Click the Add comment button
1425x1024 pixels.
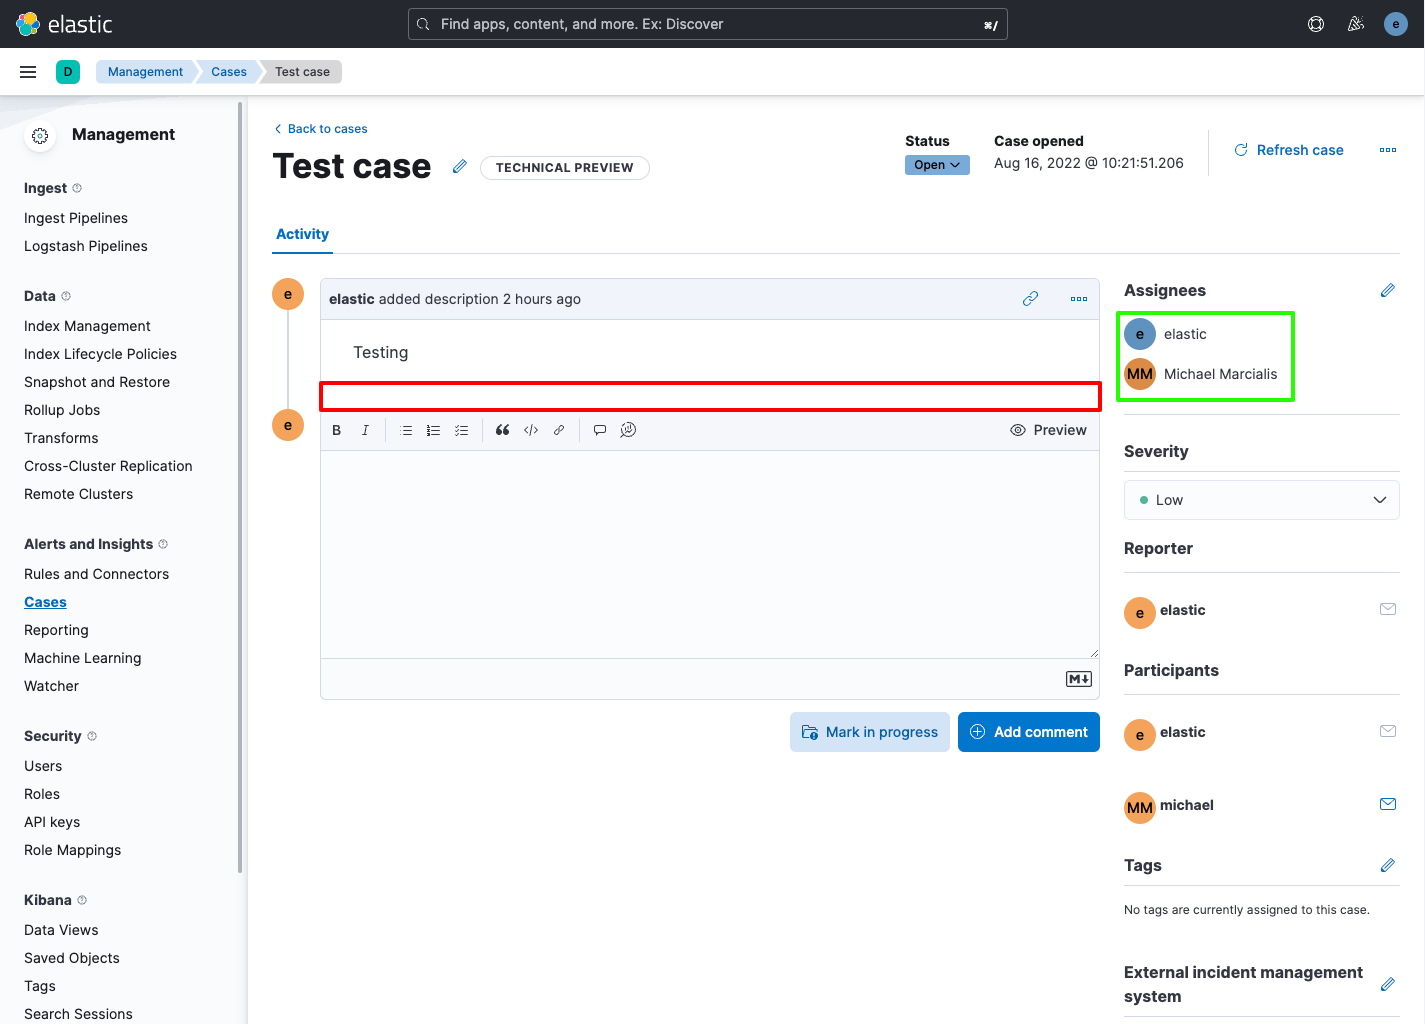(1028, 731)
